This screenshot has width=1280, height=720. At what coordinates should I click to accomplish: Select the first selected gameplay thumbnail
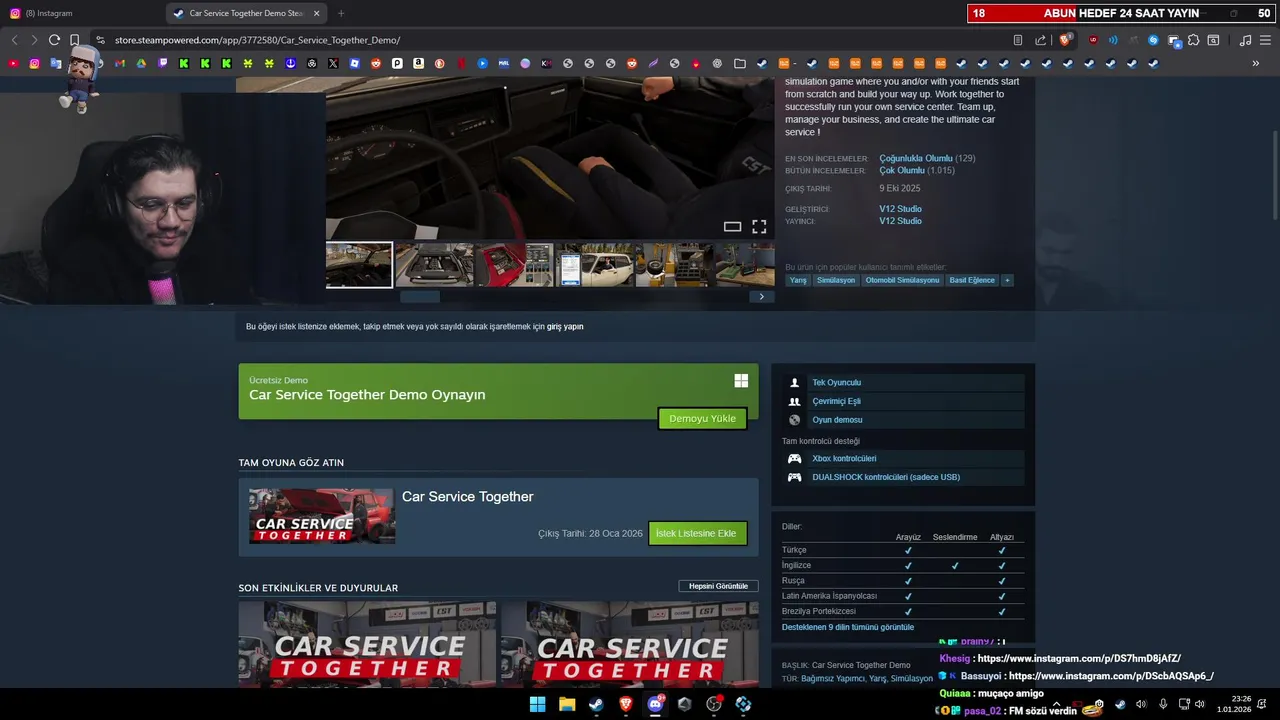click(359, 265)
